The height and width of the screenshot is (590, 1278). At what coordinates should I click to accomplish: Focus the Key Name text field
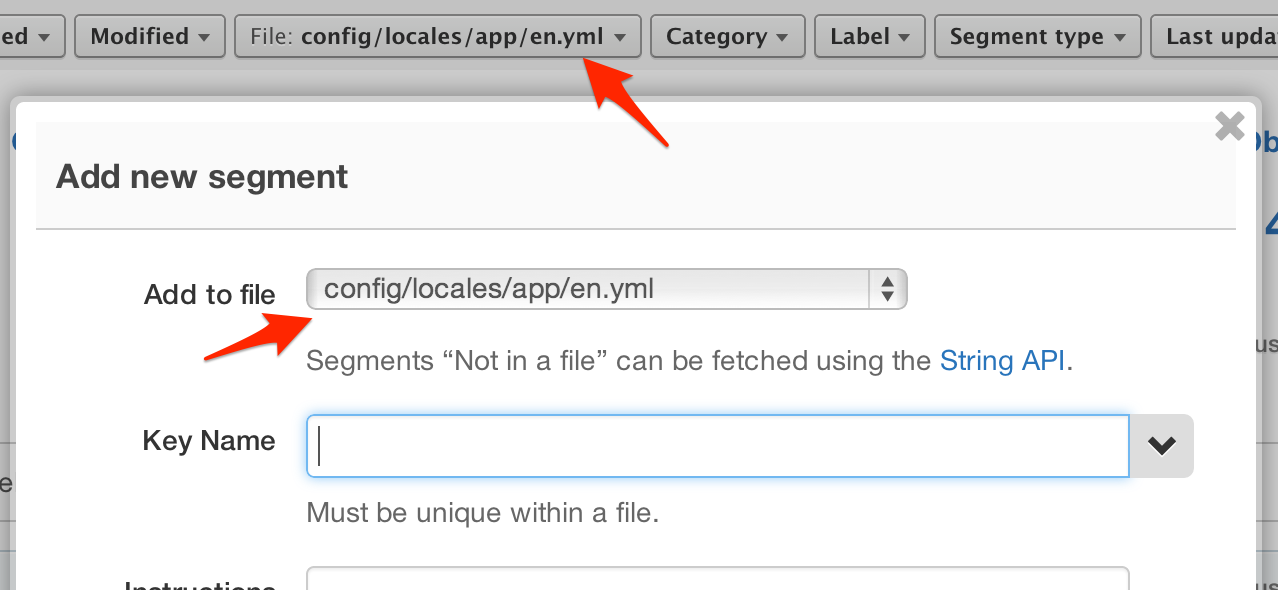point(717,446)
